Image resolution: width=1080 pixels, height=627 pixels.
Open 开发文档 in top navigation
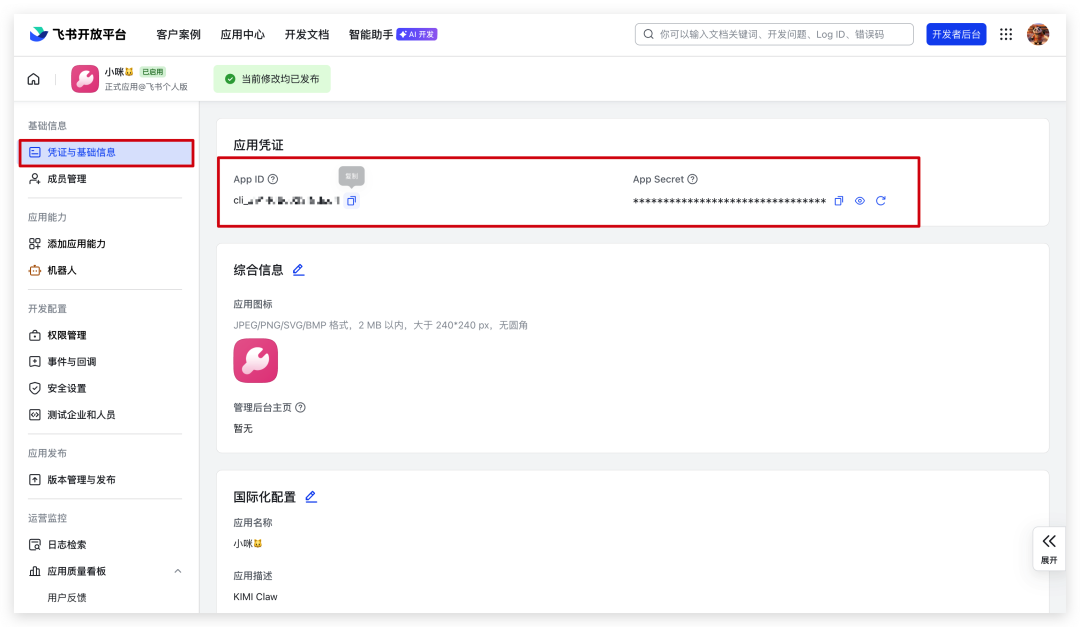[x=306, y=34]
